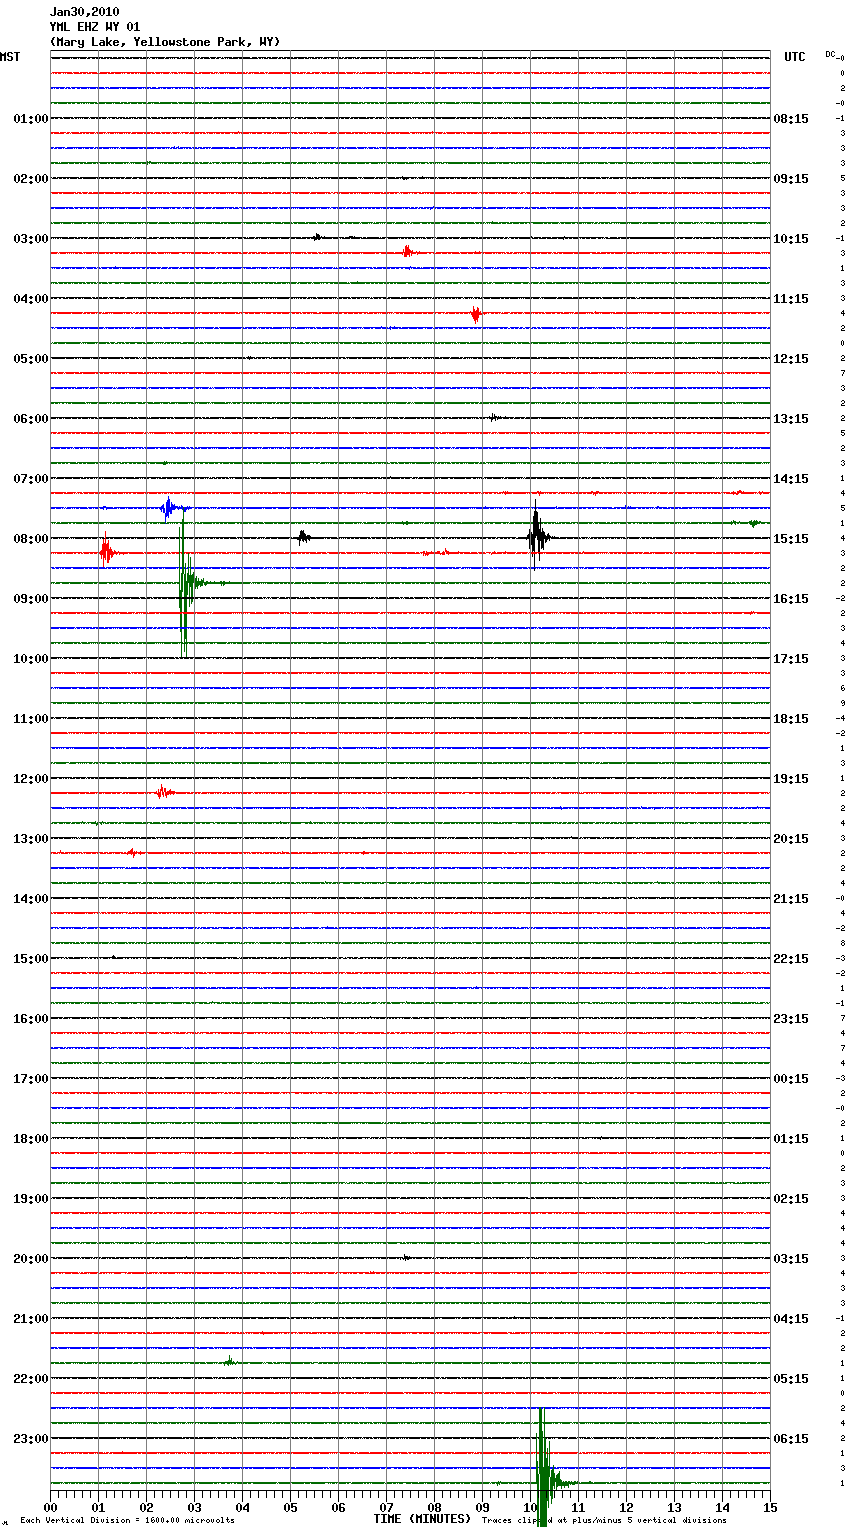Click minute tick label 12 on bottom axis
850x1534 pixels.
point(626,1507)
